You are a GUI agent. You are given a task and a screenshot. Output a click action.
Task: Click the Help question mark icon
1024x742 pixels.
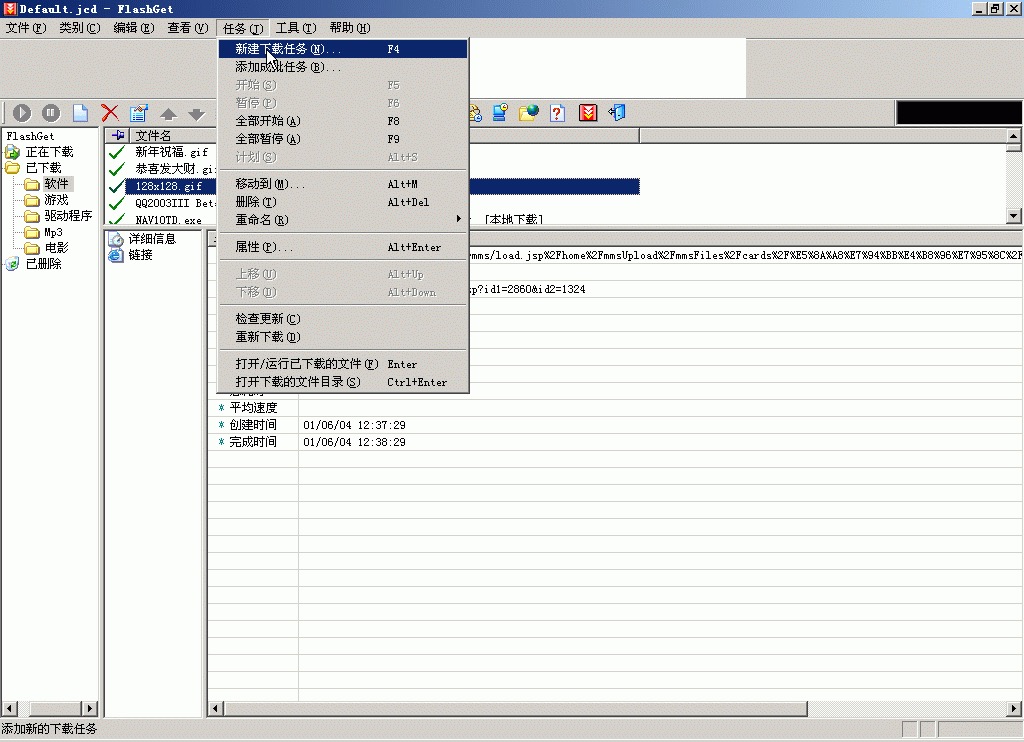[x=557, y=113]
